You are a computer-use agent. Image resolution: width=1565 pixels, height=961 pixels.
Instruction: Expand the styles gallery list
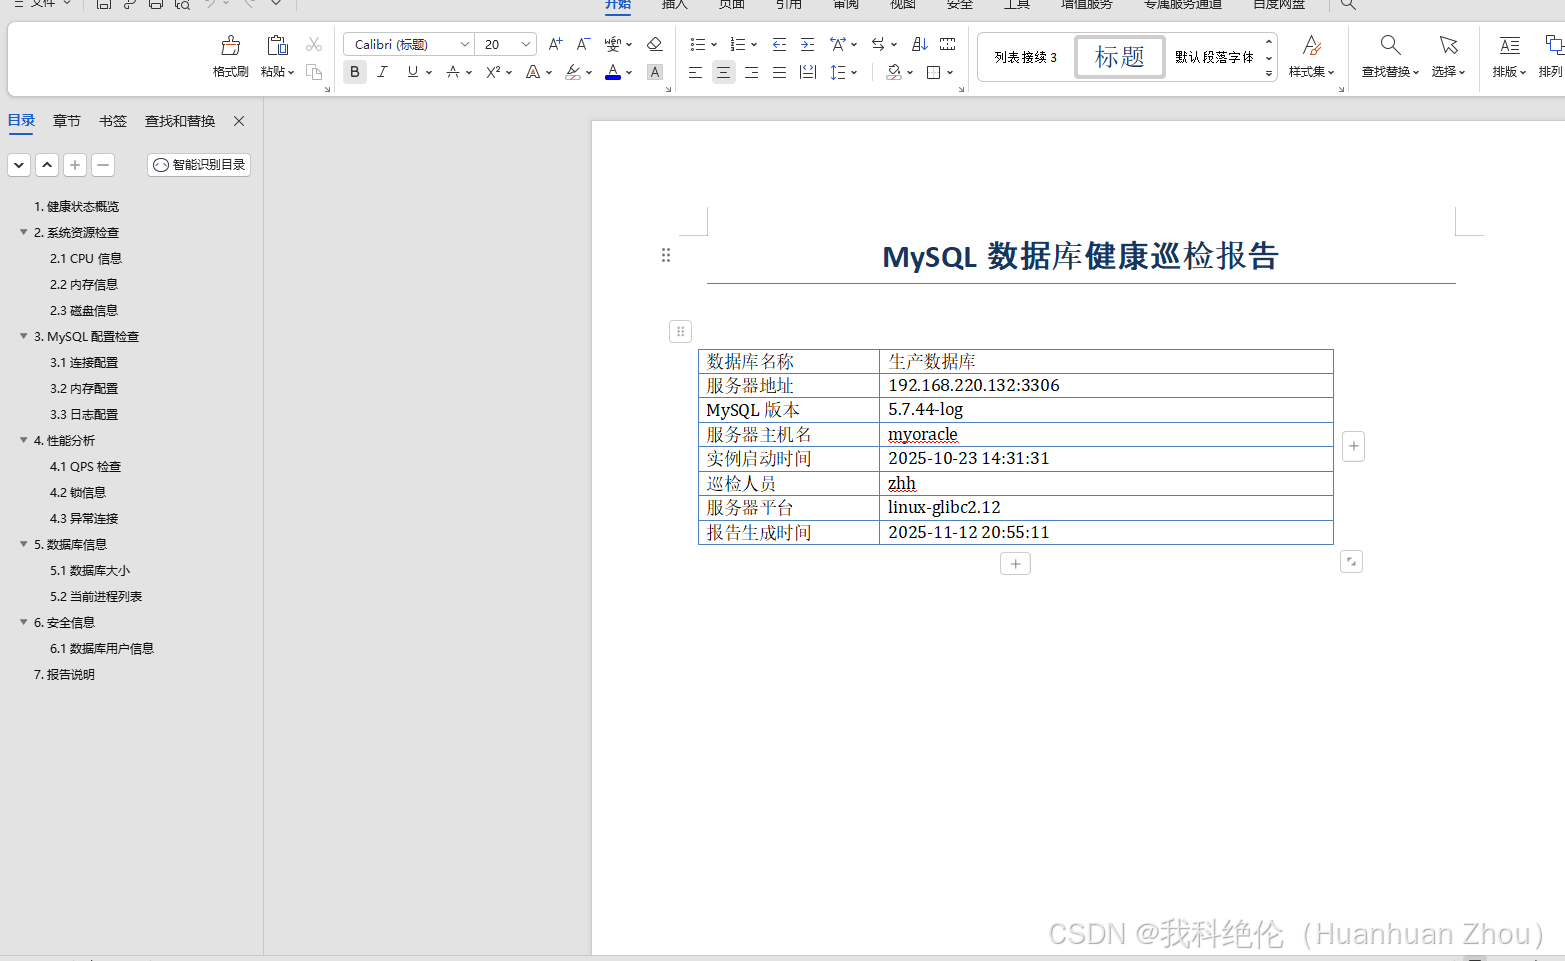(x=1269, y=73)
